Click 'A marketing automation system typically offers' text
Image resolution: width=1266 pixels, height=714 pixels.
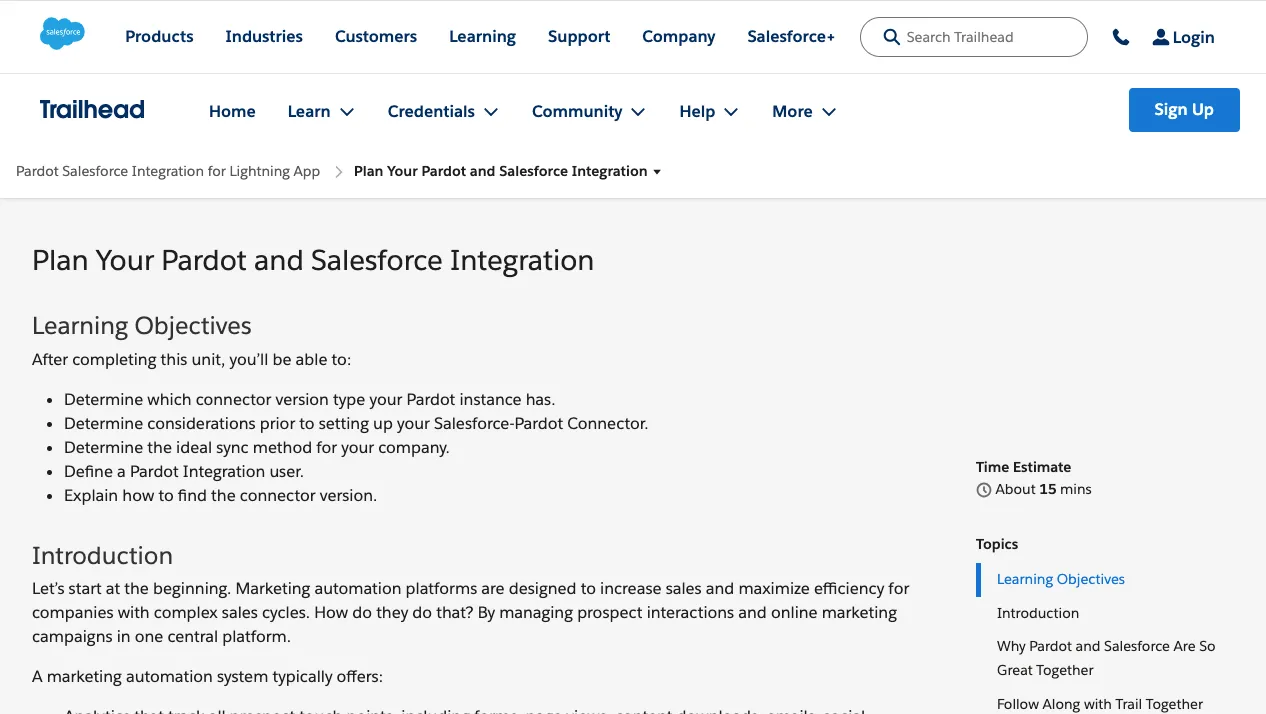pyautogui.click(x=207, y=676)
